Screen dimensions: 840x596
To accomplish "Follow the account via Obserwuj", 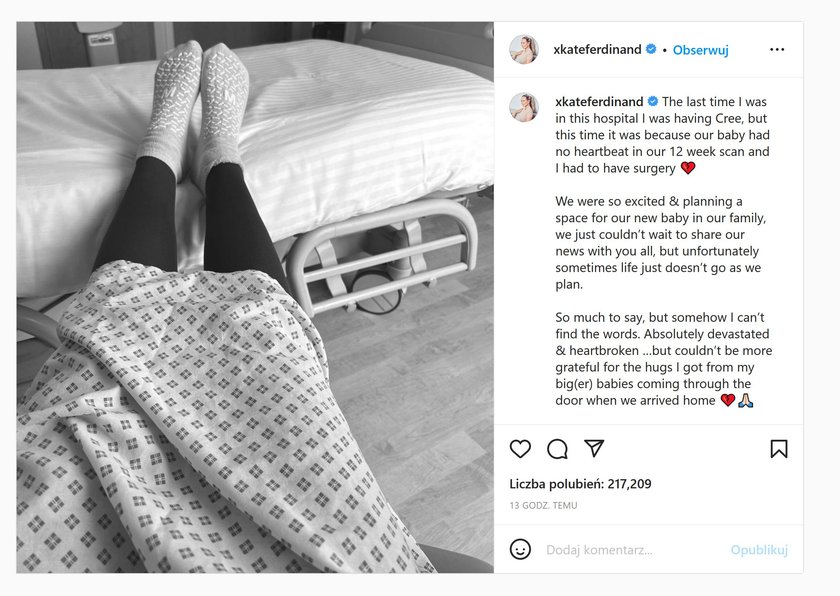I will pos(701,50).
